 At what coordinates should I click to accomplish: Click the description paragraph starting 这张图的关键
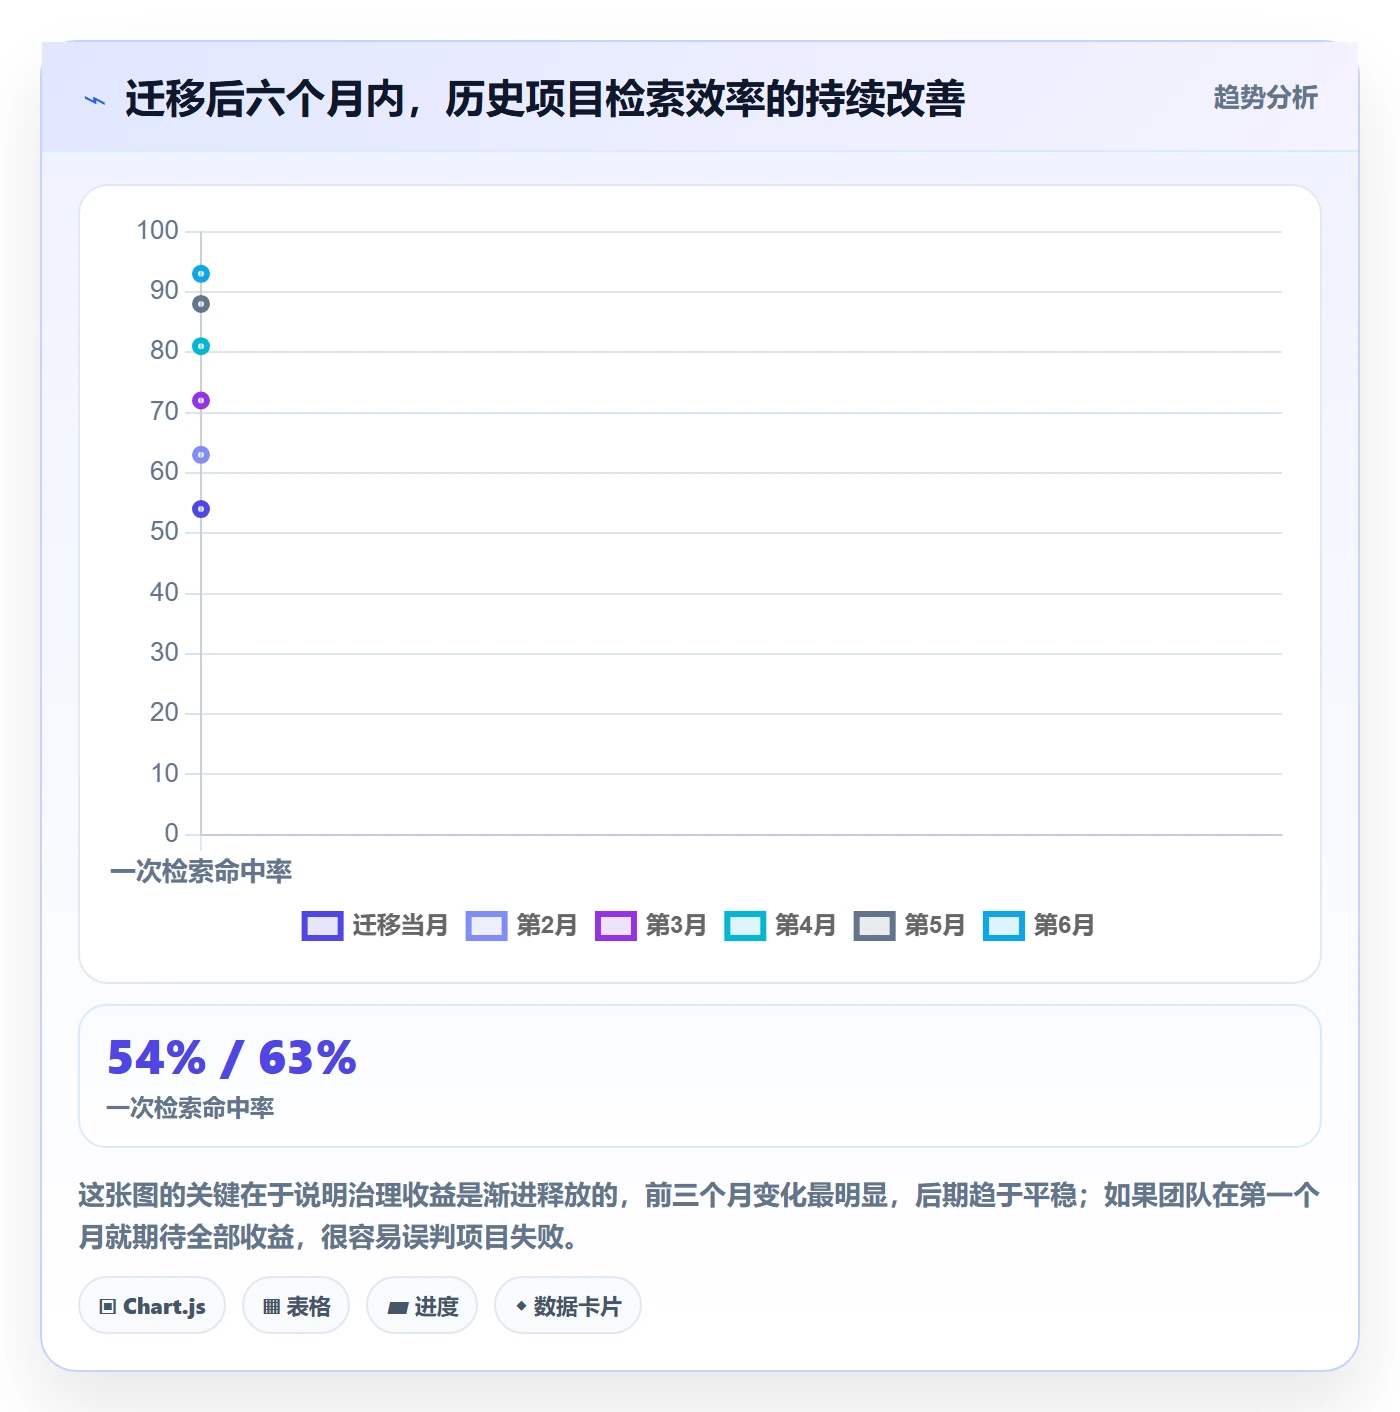coord(699,1216)
